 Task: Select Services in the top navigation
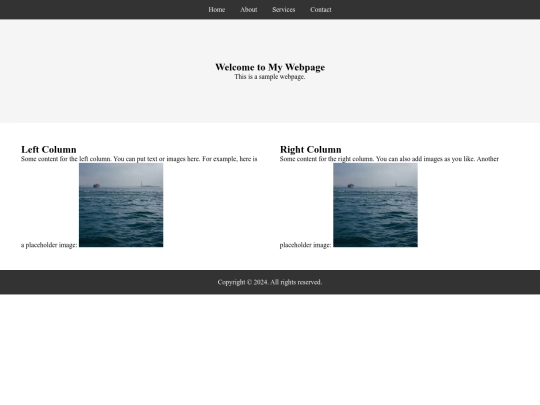pos(283,10)
